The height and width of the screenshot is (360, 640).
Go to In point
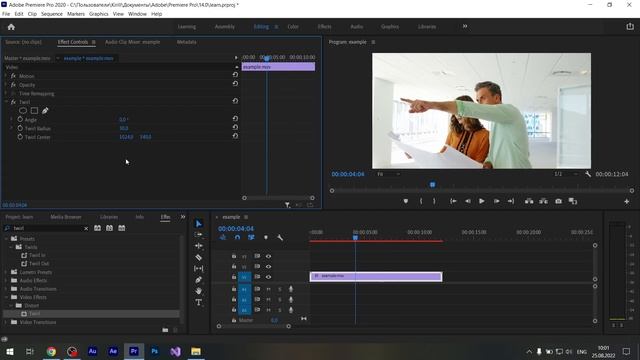coord(453,201)
